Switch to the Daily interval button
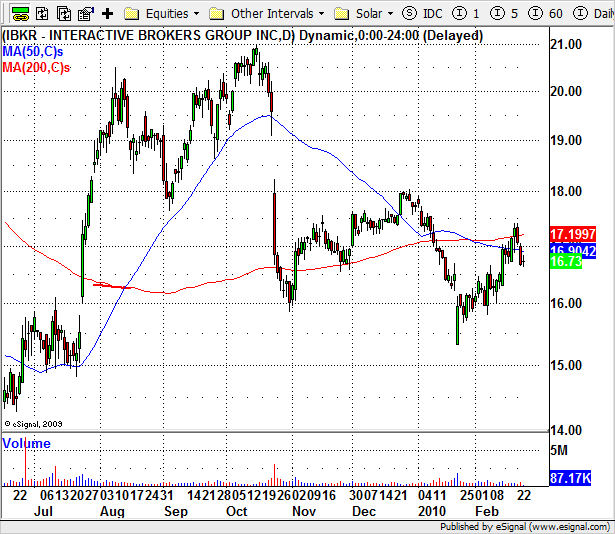This screenshot has height=534, width=615. 594,14
